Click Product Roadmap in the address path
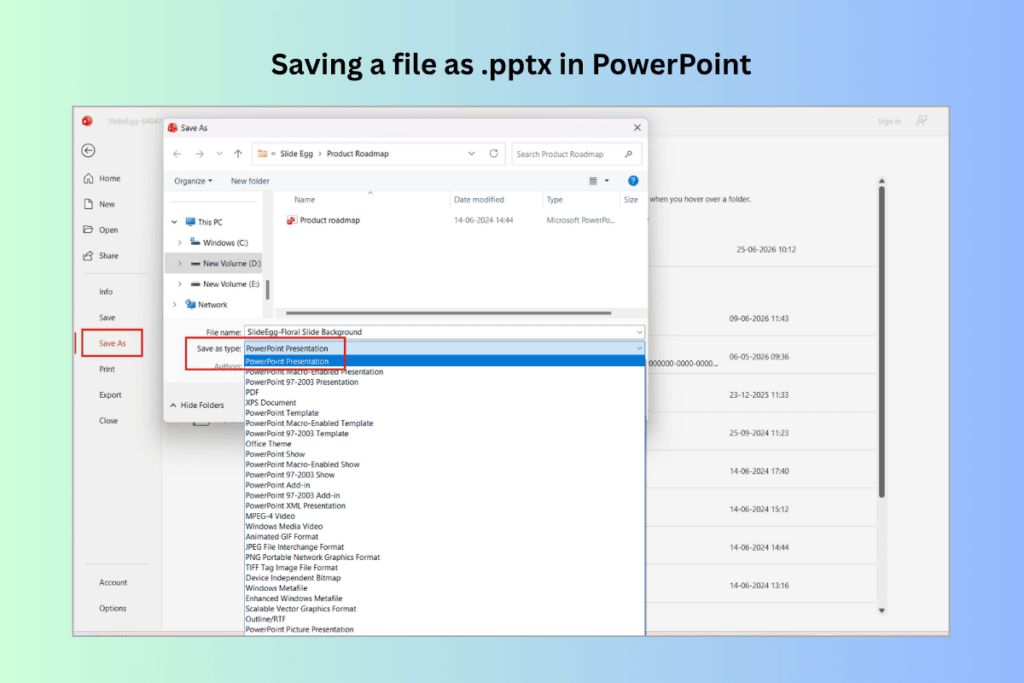The width and height of the screenshot is (1024, 683). point(357,154)
